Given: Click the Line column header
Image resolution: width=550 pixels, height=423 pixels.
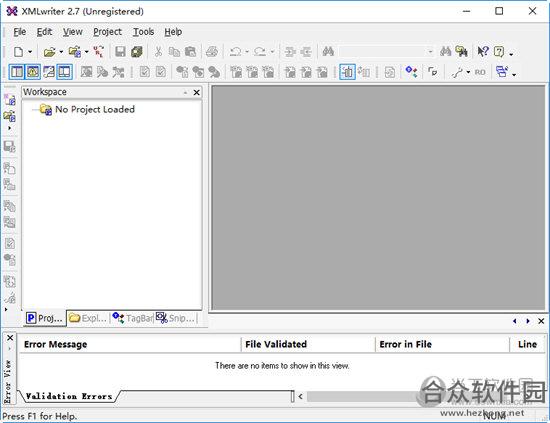Looking at the screenshot, I should [527, 344].
